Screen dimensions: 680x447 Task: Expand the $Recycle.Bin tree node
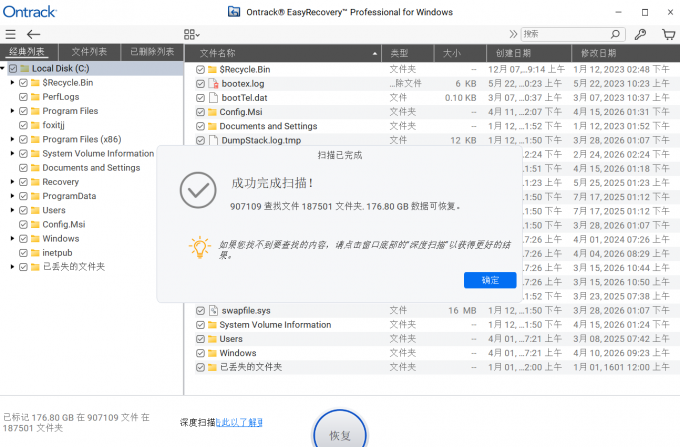[13, 82]
